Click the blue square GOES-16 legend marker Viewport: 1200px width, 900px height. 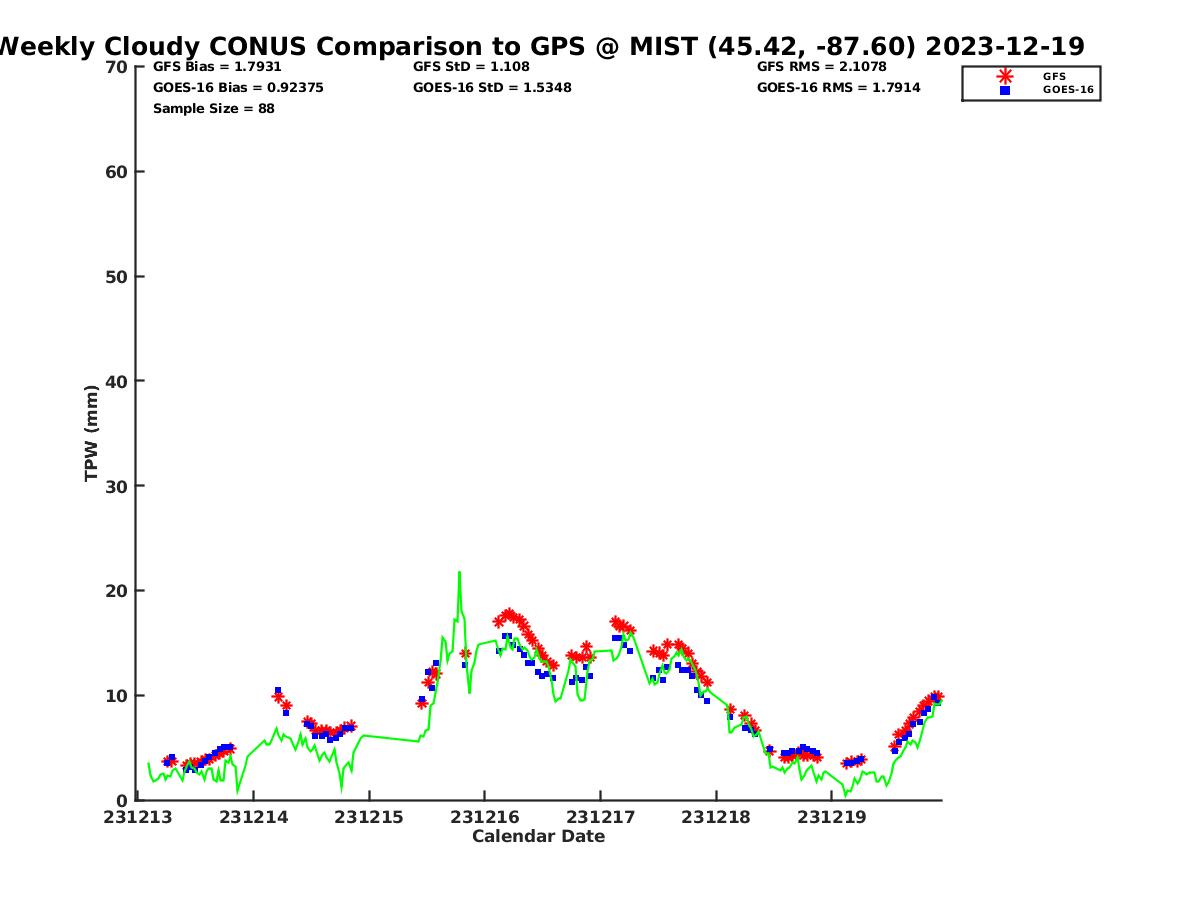click(1004, 90)
